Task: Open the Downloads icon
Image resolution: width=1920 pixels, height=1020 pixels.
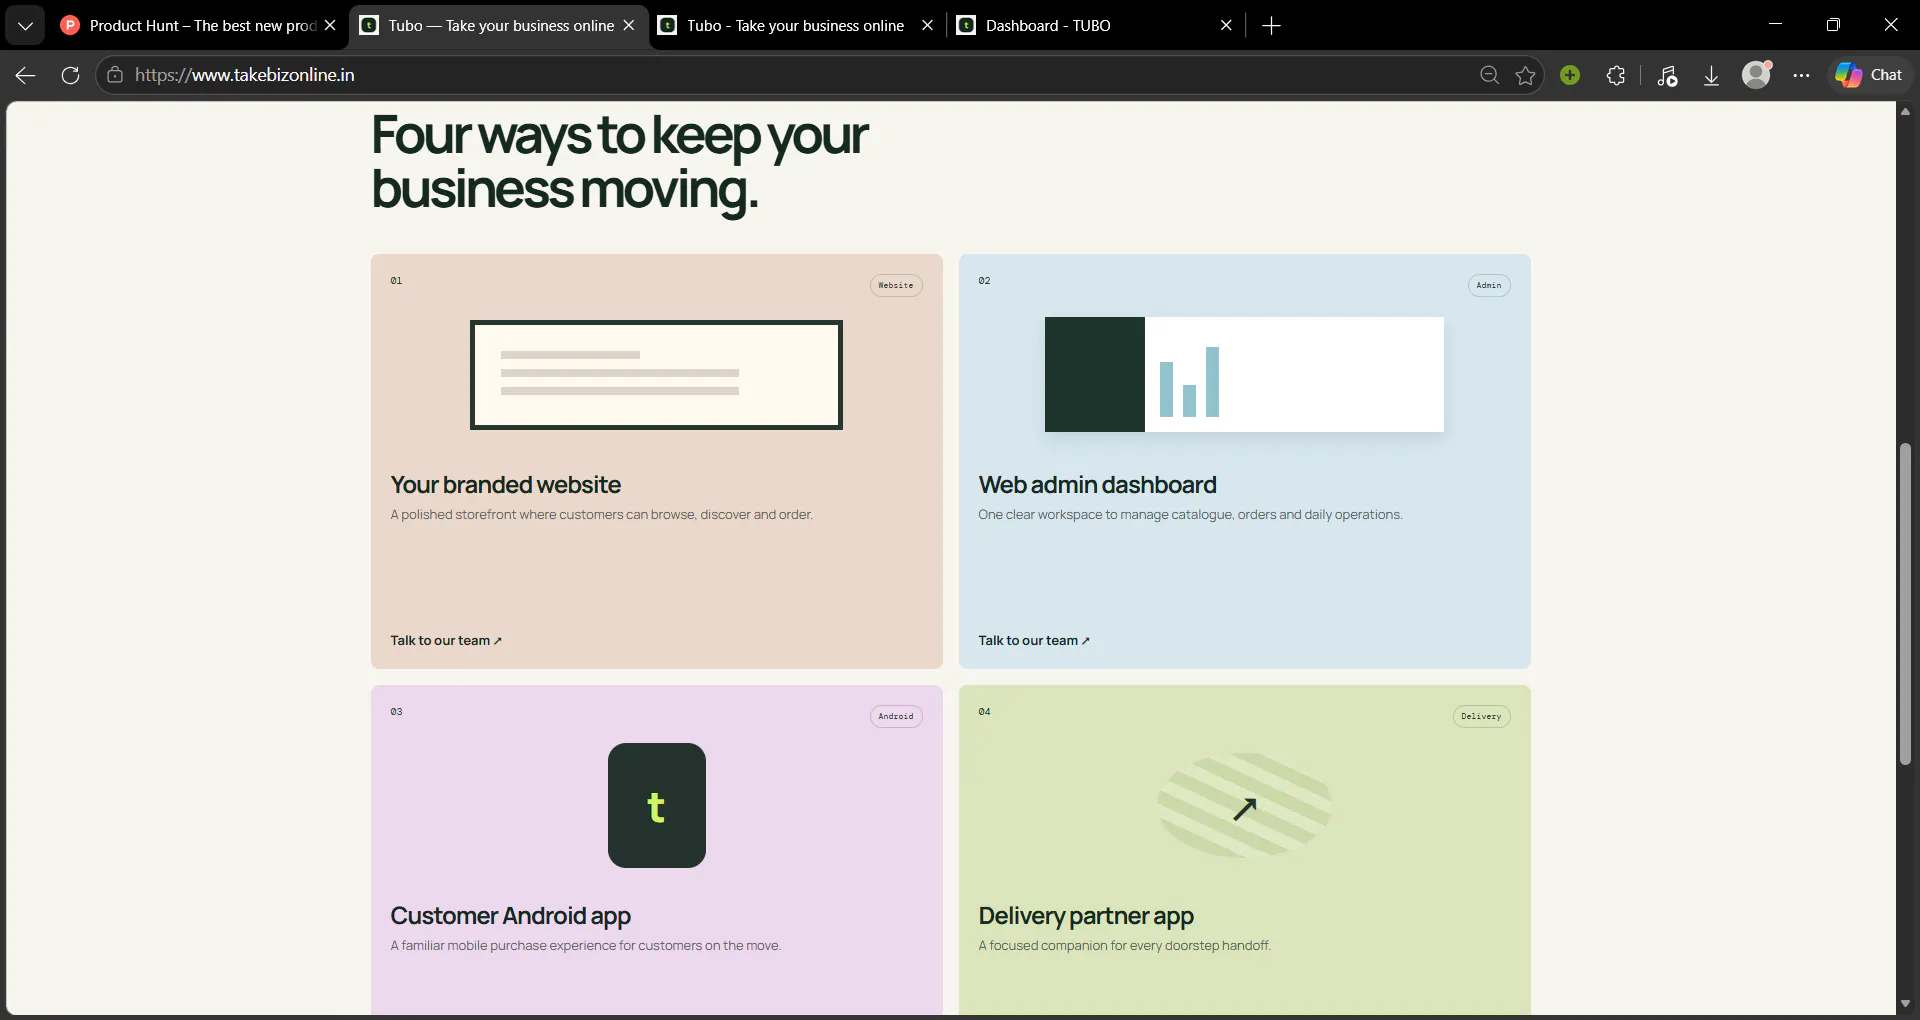Action: tap(1711, 75)
